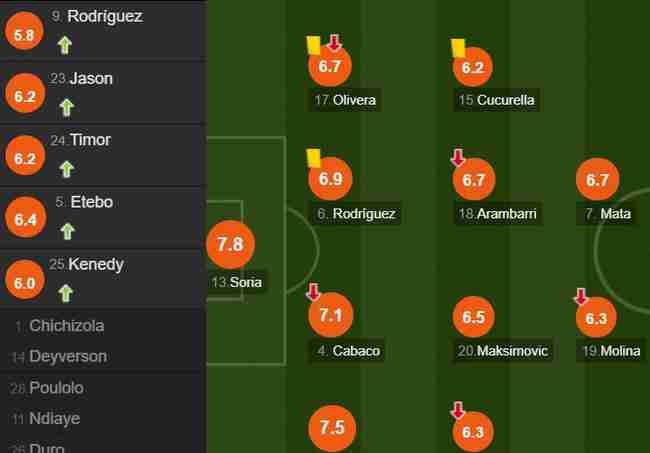
Task: Click the 7.5 rating circle at pitch bottom
Action: pos(332,428)
